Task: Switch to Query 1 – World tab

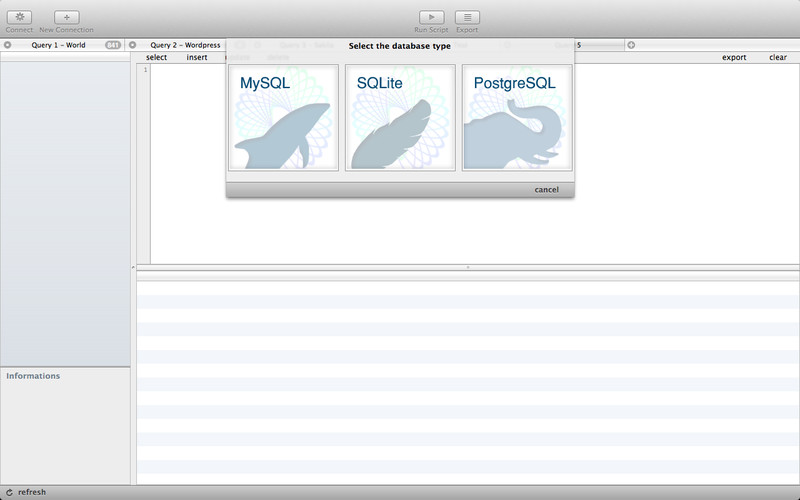Action: point(58,45)
